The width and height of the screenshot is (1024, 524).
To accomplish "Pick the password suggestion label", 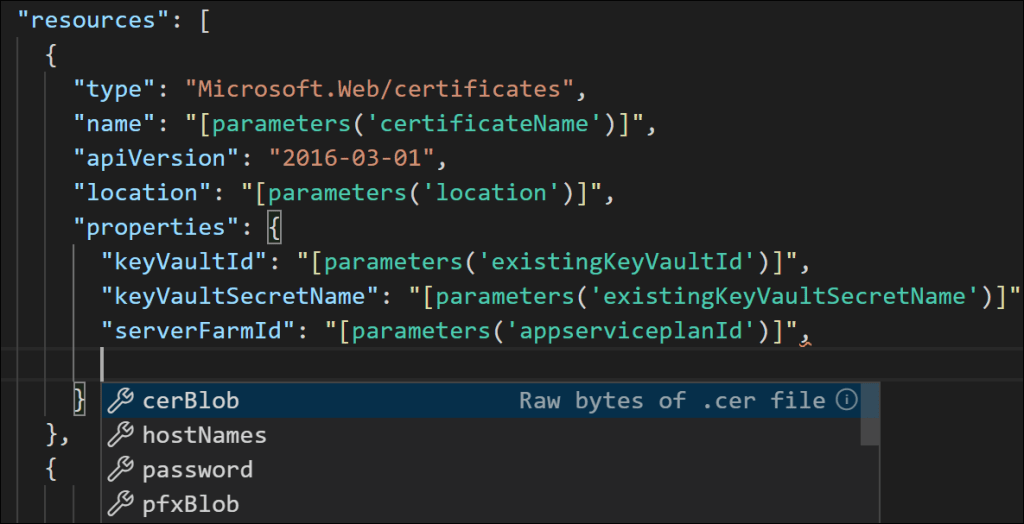I will (197, 469).
